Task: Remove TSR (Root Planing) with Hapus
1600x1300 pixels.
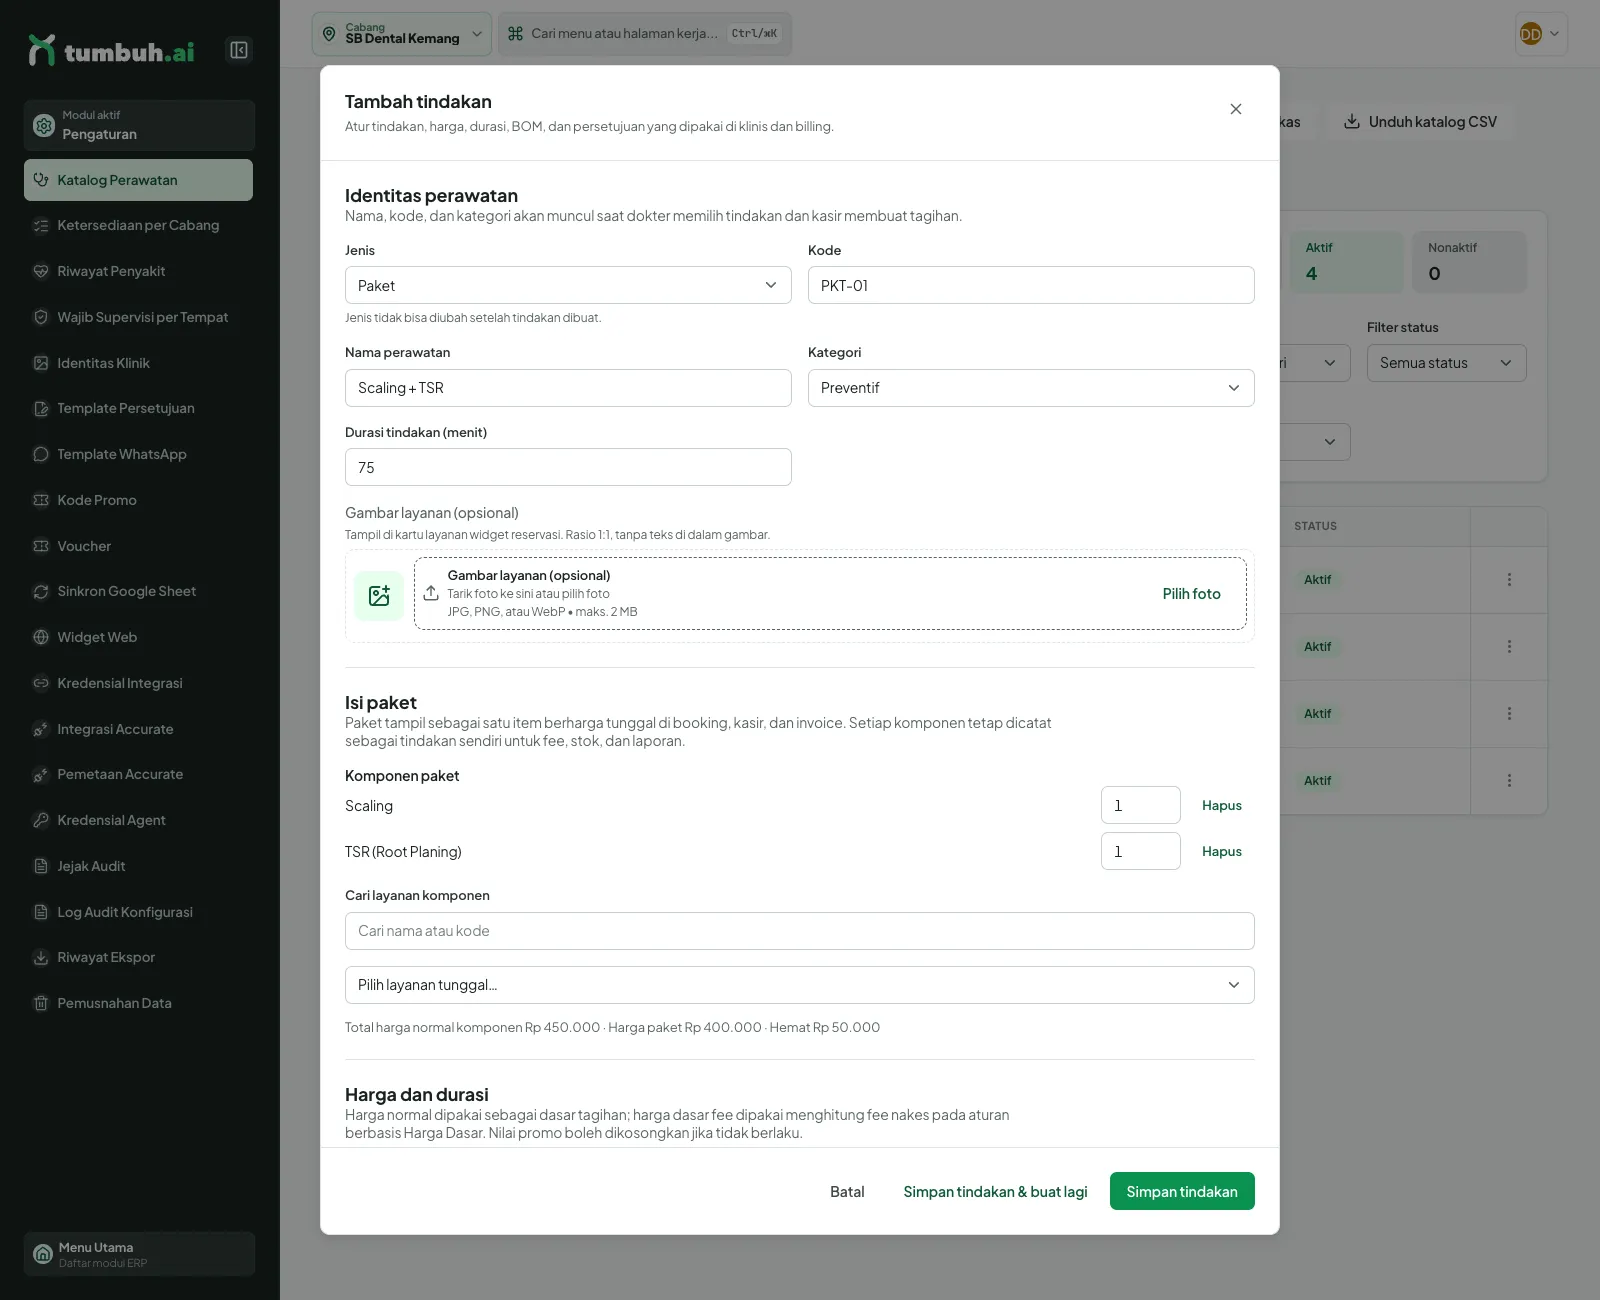Action: tap(1222, 851)
